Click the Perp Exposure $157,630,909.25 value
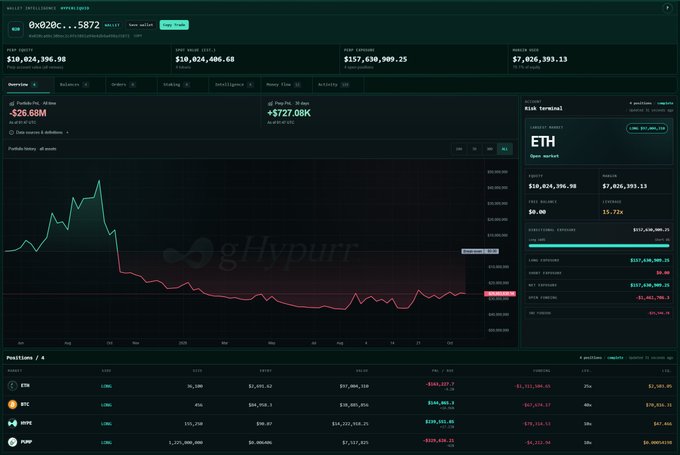The image size is (680, 455). pyautogui.click(x=376, y=59)
